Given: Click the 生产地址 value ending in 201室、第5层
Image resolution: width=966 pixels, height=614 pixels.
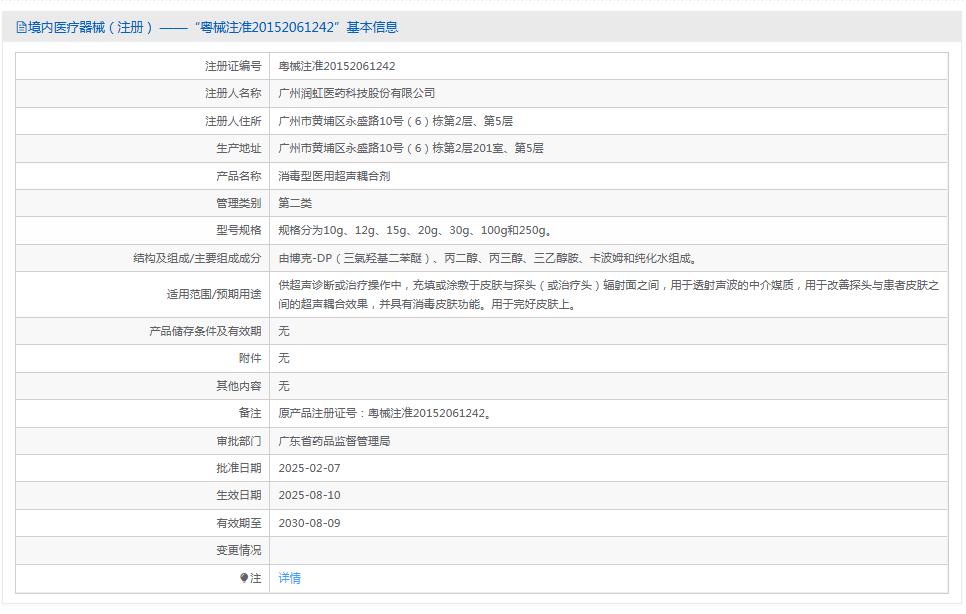Looking at the screenshot, I should (410, 148).
